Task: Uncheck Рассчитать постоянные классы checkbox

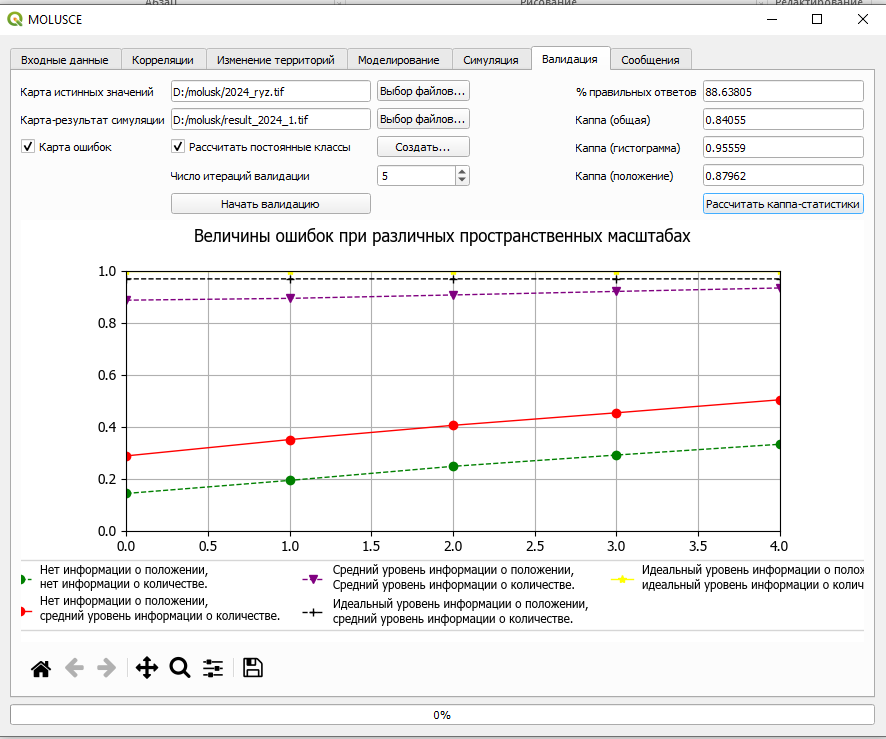Action: click(177, 147)
